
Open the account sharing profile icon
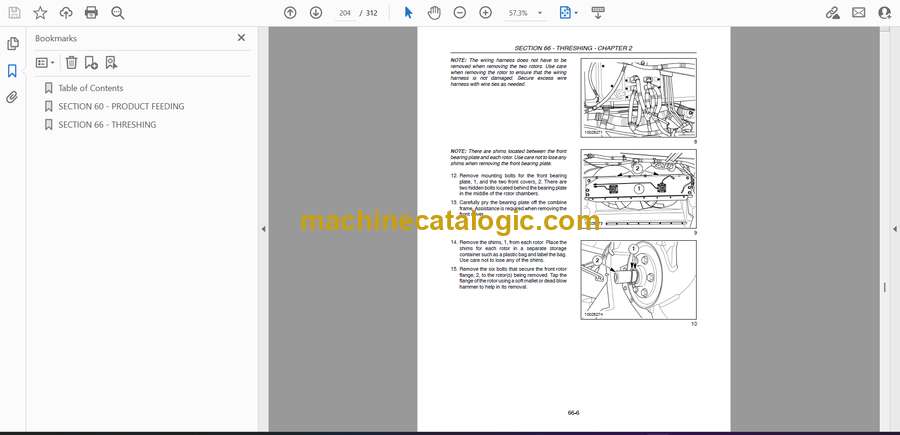(885, 13)
